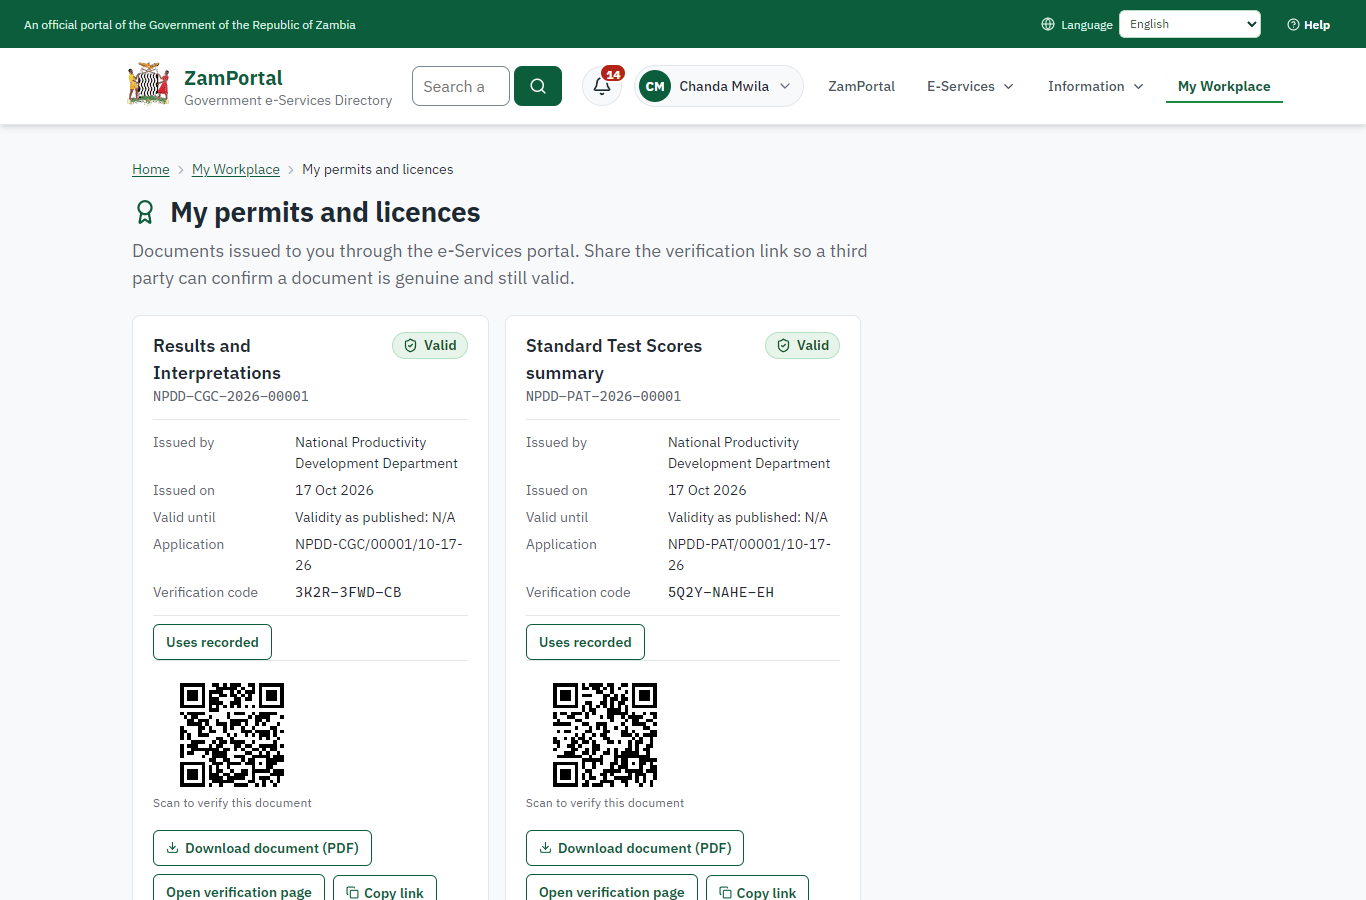Click the ribbon icon beside page heading
The image size is (1366, 900).
click(x=145, y=212)
